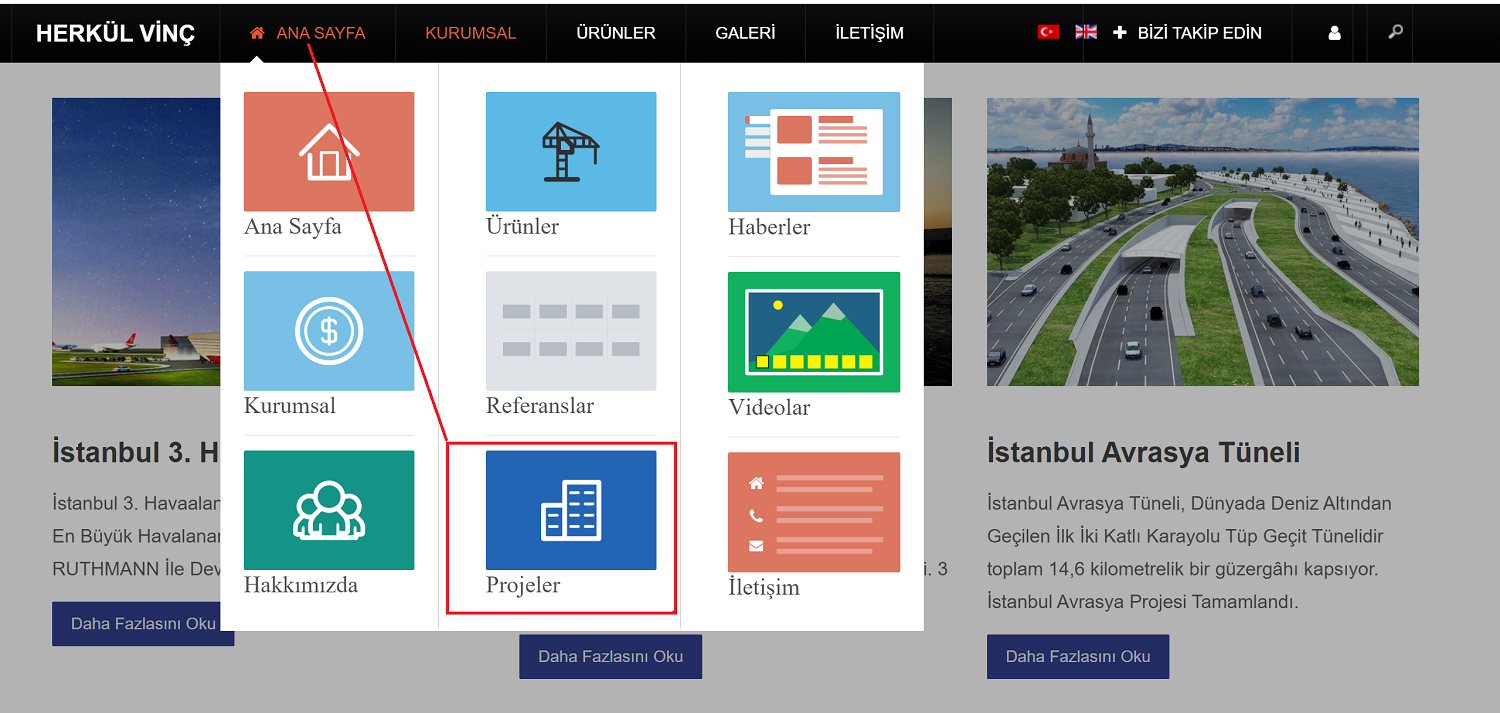Click the İletişim contact card icon tile
Image resolution: width=1500 pixels, height=713 pixels.
(813, 512)
